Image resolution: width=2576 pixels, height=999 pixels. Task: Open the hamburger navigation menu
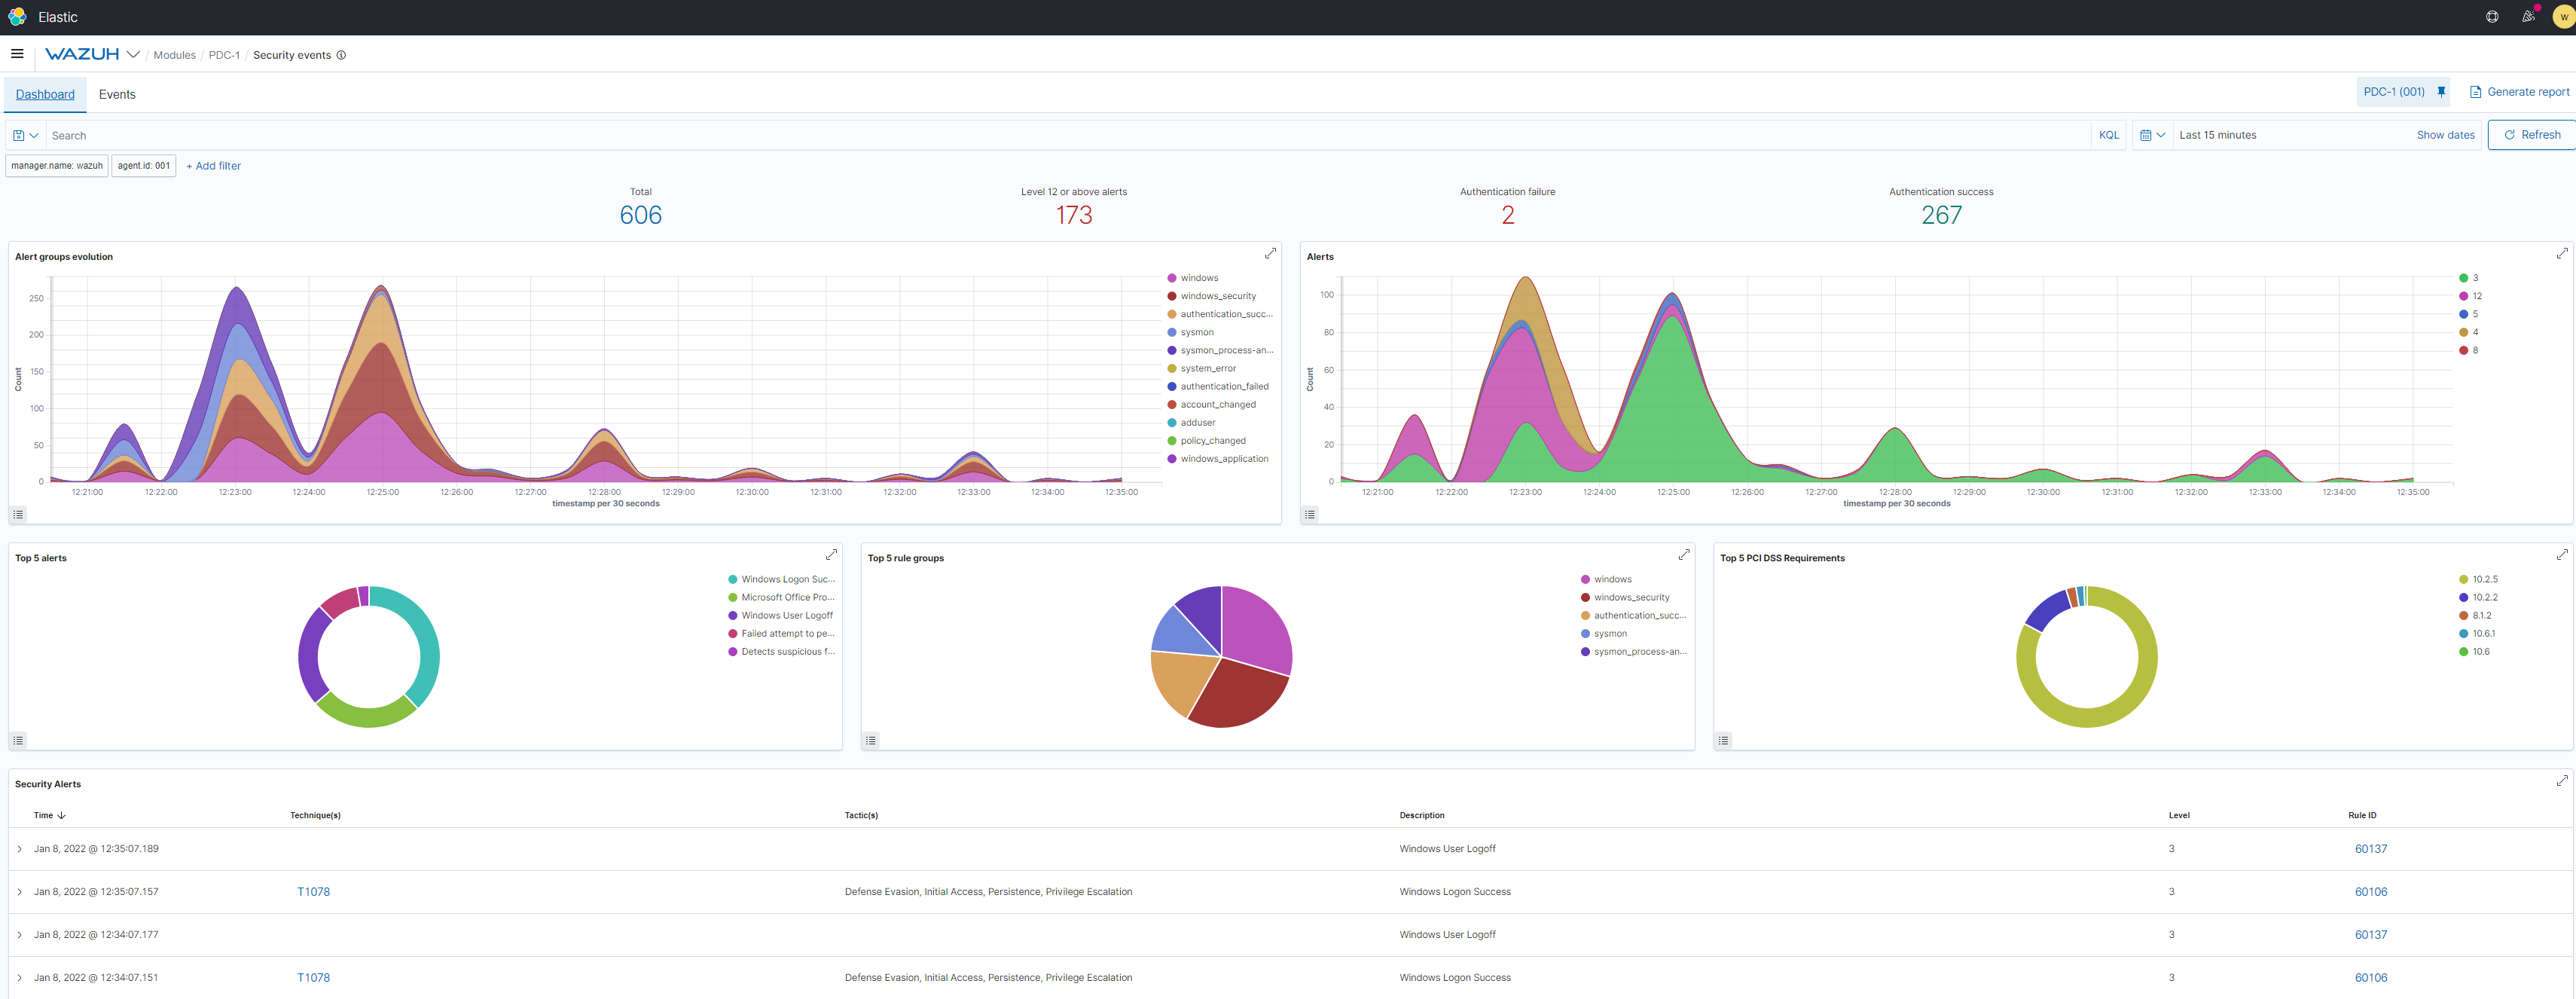(x=17, y=54)
